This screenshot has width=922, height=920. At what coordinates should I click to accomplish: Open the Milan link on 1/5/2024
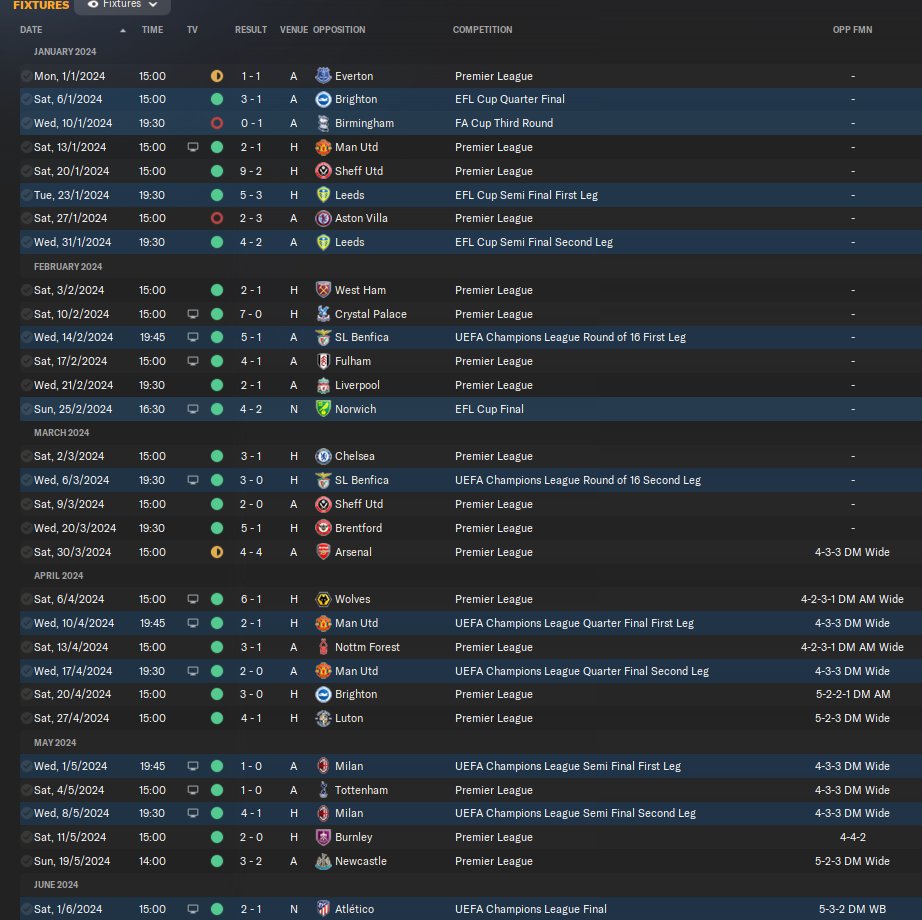tap(349, 766)
